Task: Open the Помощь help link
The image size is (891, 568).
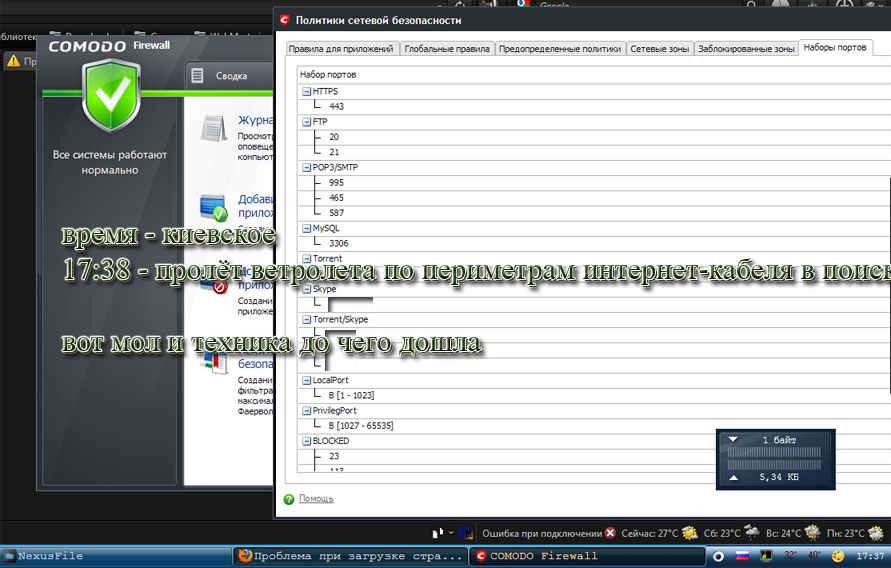Action: point(316,499)
